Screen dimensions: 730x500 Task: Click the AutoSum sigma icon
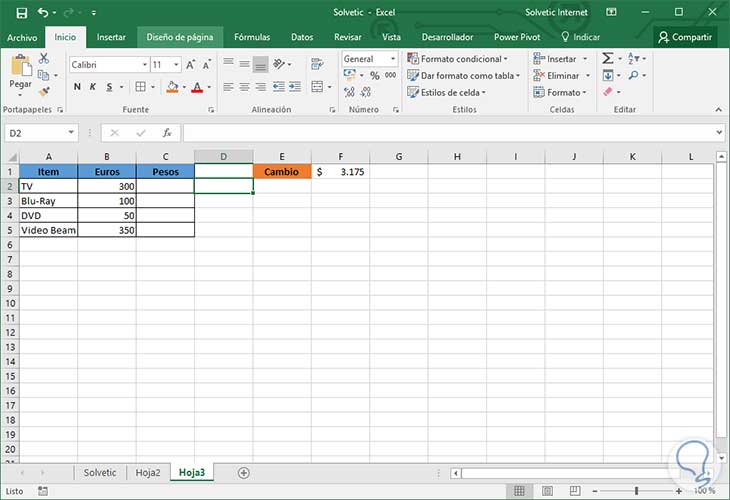(x=608, y=58)
